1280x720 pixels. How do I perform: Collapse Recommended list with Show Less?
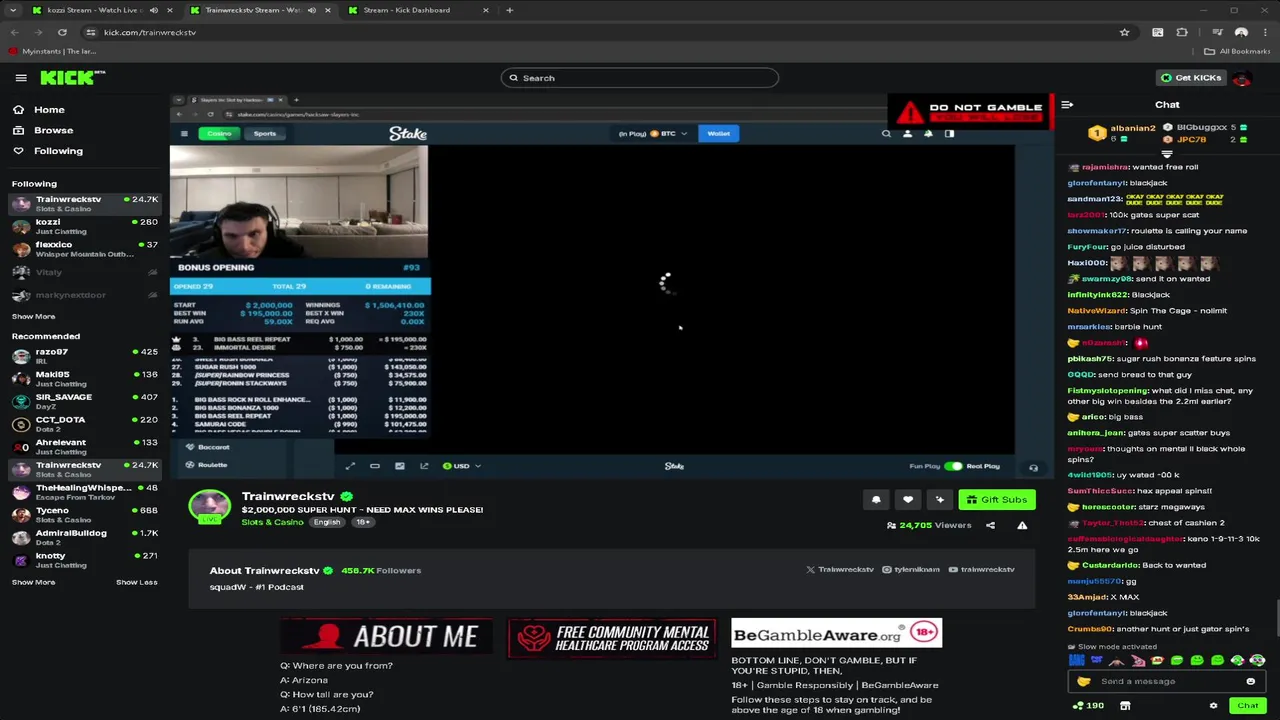click(x=136, y=582)
